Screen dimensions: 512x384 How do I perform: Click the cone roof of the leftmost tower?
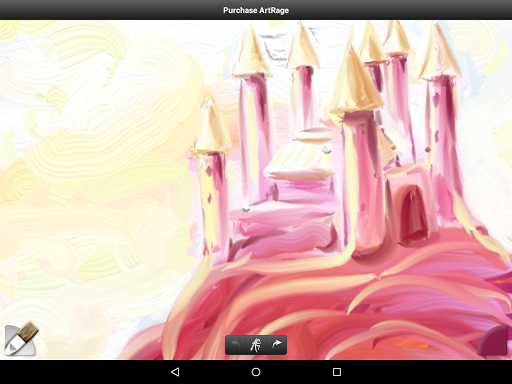pos(211,128)
